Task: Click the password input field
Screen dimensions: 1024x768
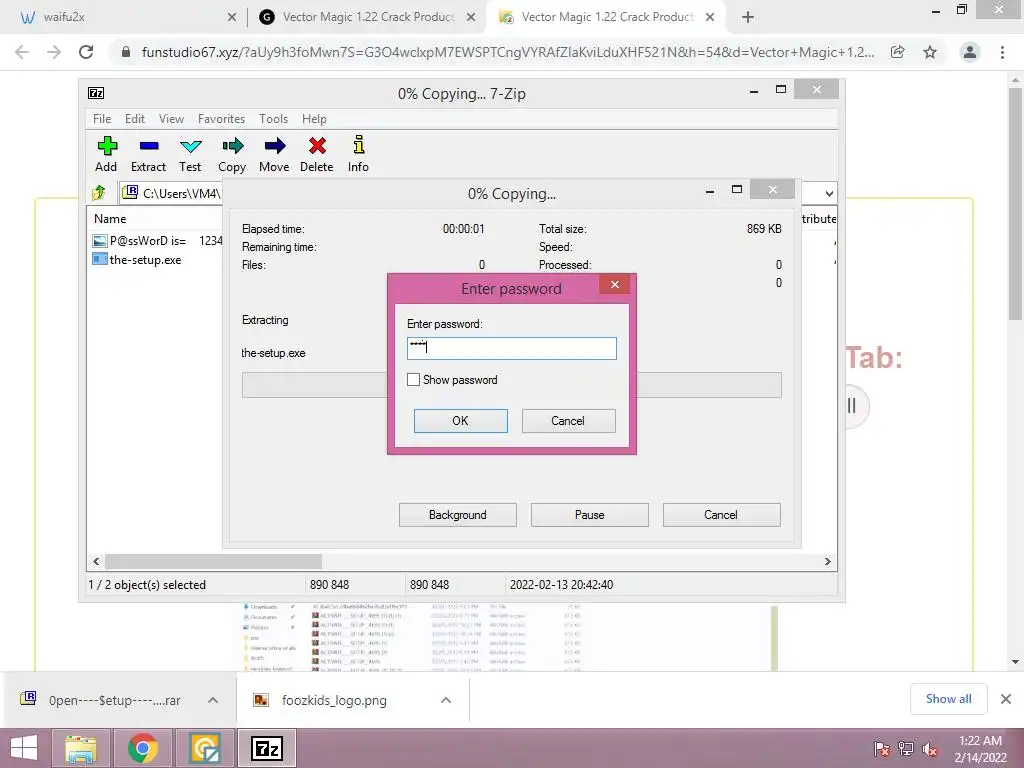Action: (511, 348)
